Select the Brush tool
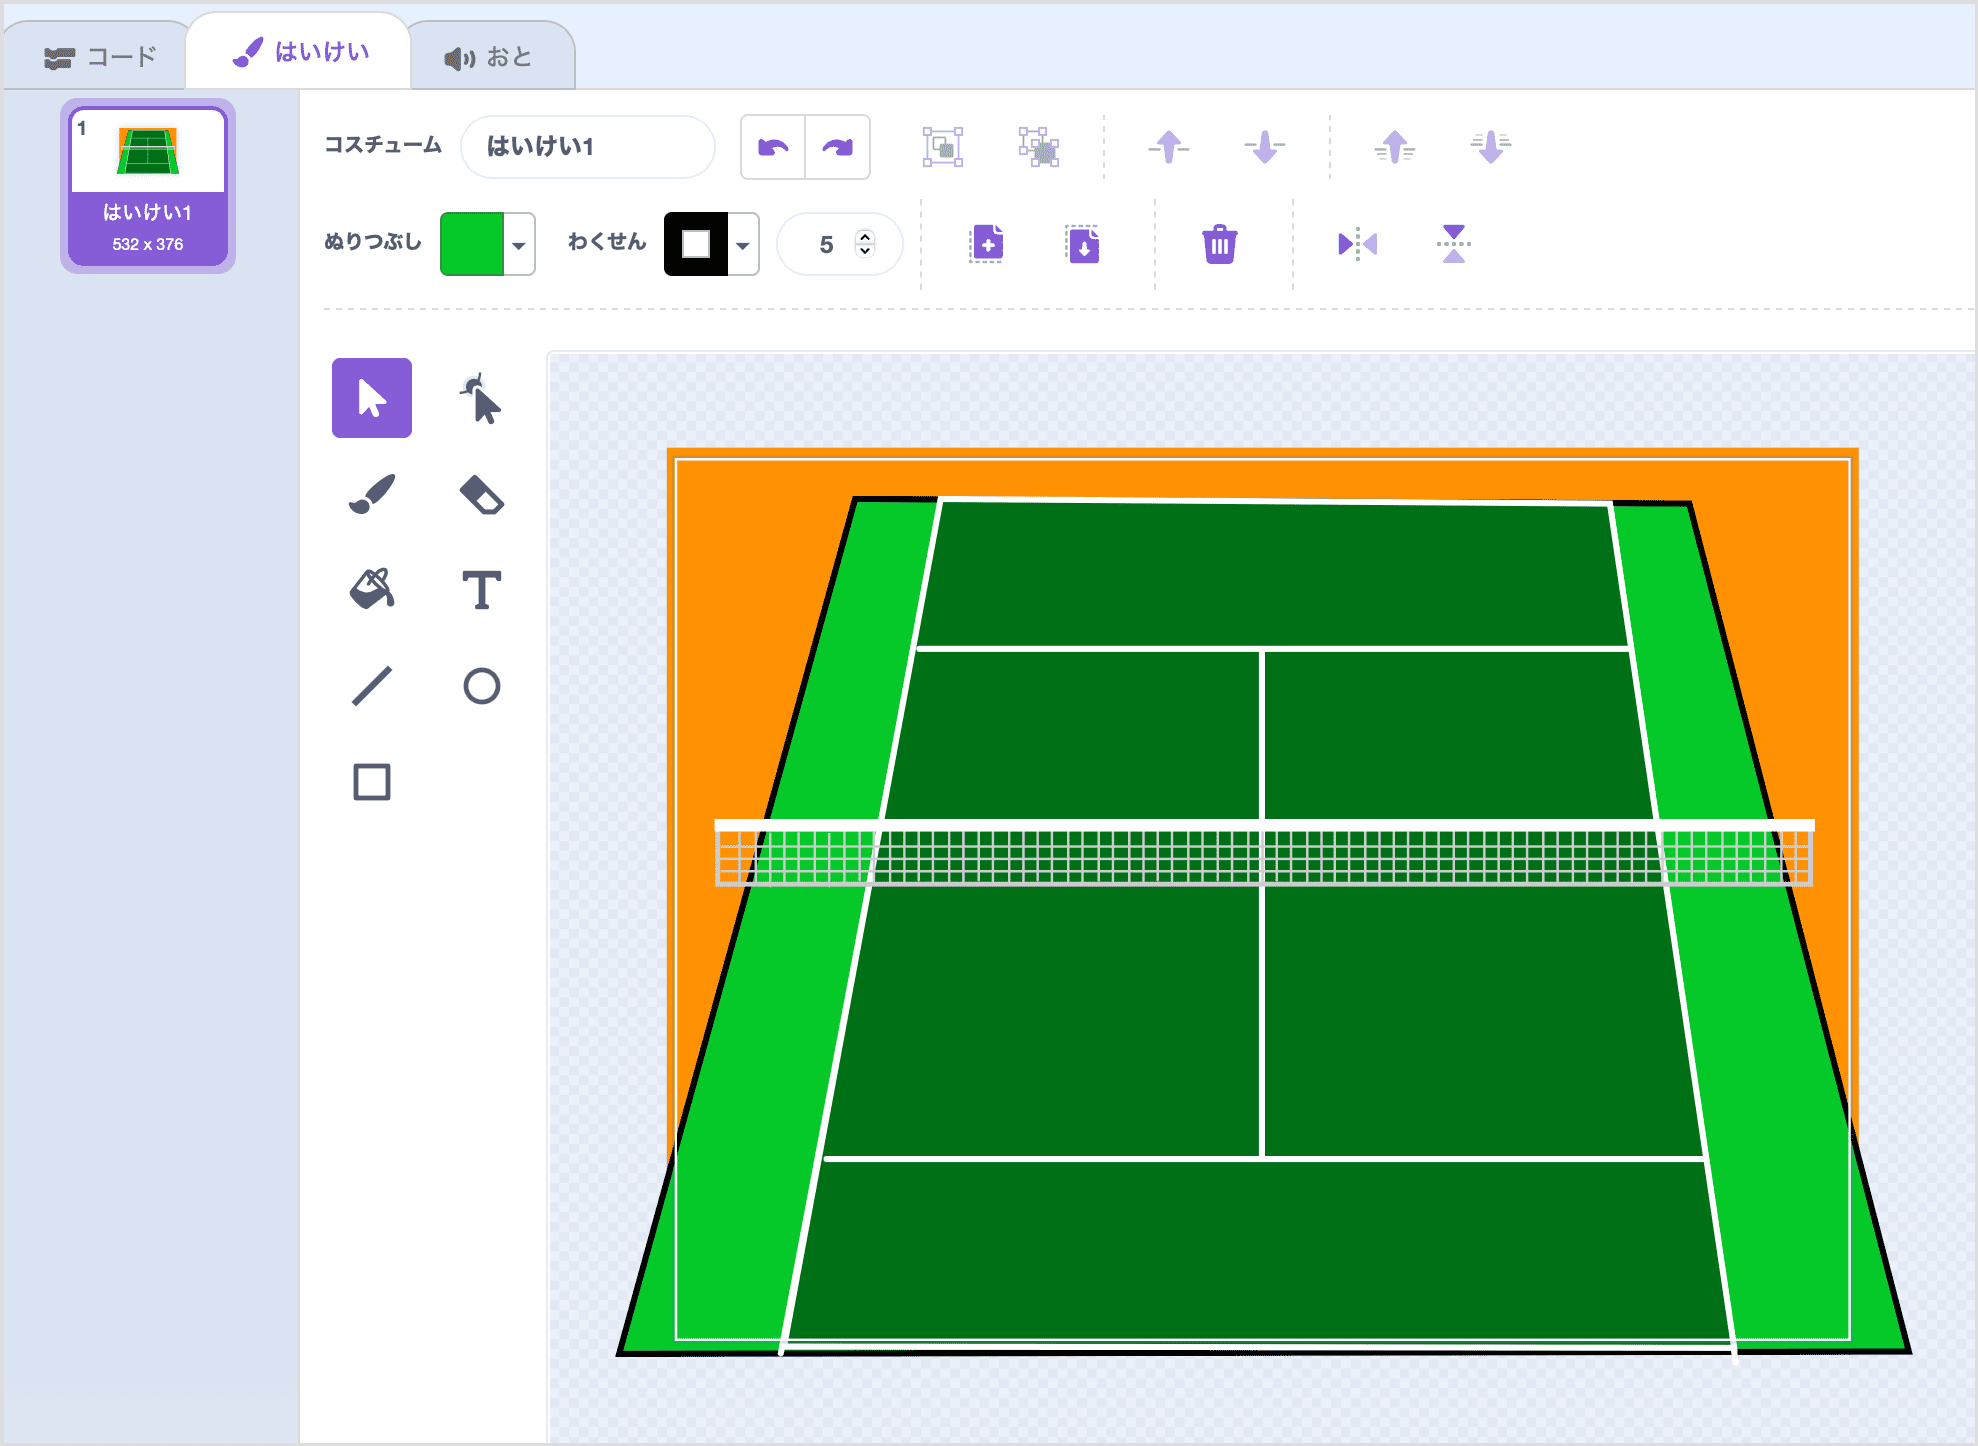The width and height of the screenshot is (1978, 1446). click(372, 494)
